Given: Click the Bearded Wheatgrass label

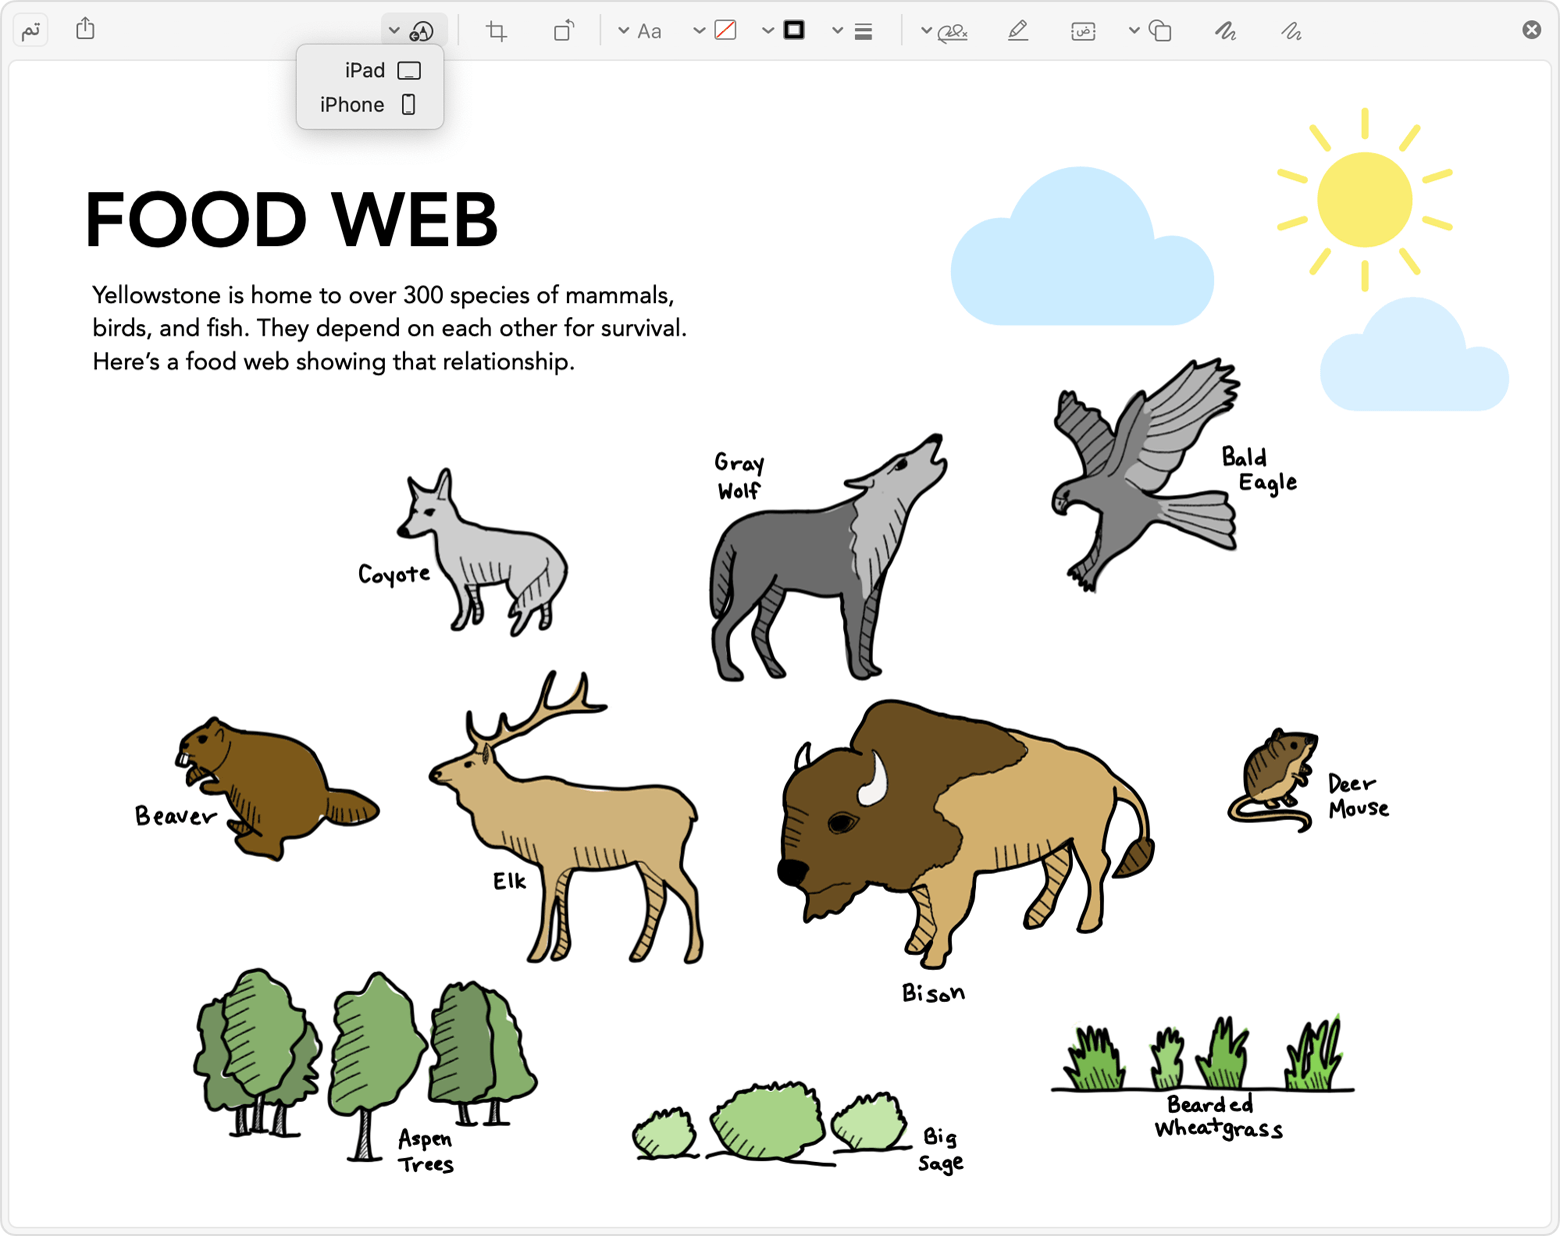Looking at the screenshot, I should pos(1218,1117).
